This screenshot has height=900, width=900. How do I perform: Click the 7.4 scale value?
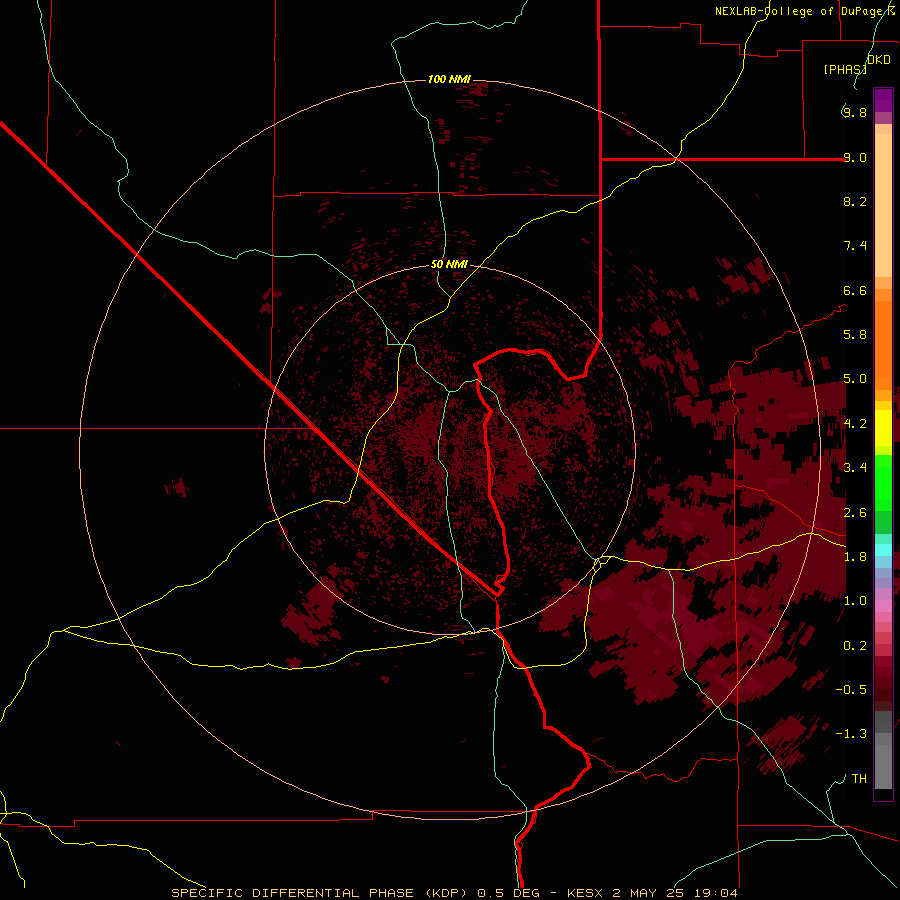pyautogui.click(x=855, y=246)
